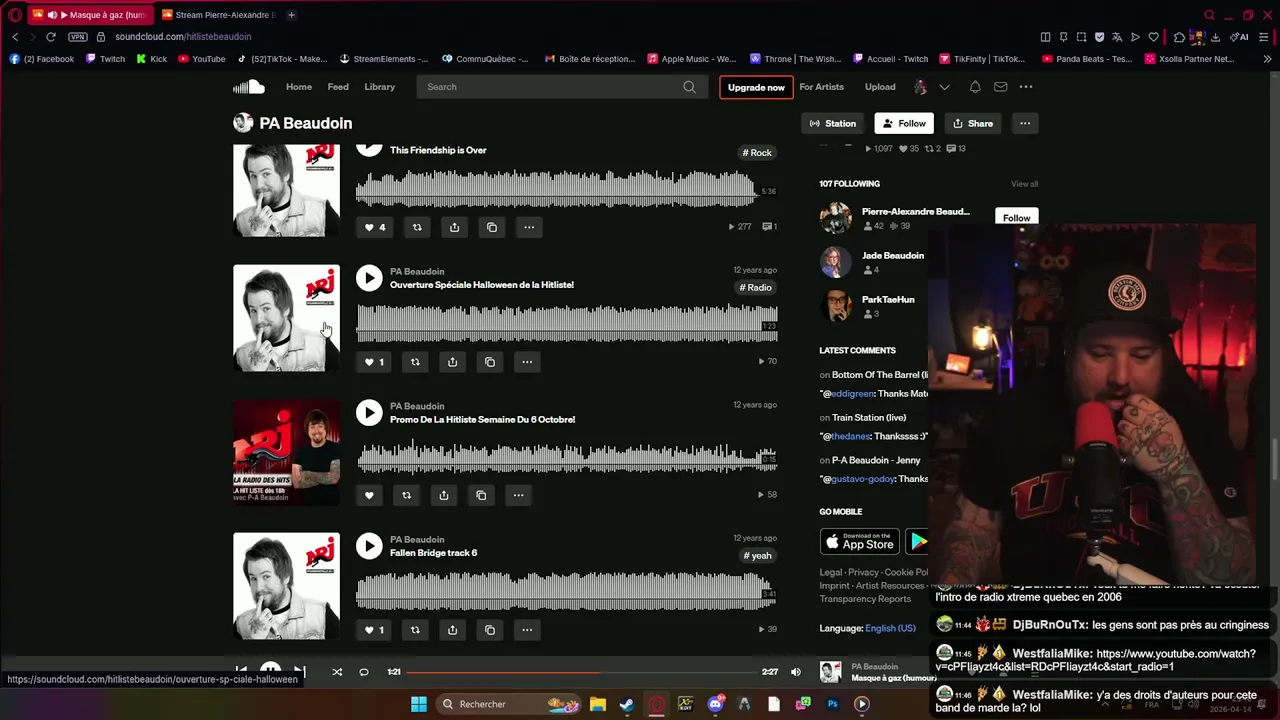Start a Station for PA Beaudoin

833,123
